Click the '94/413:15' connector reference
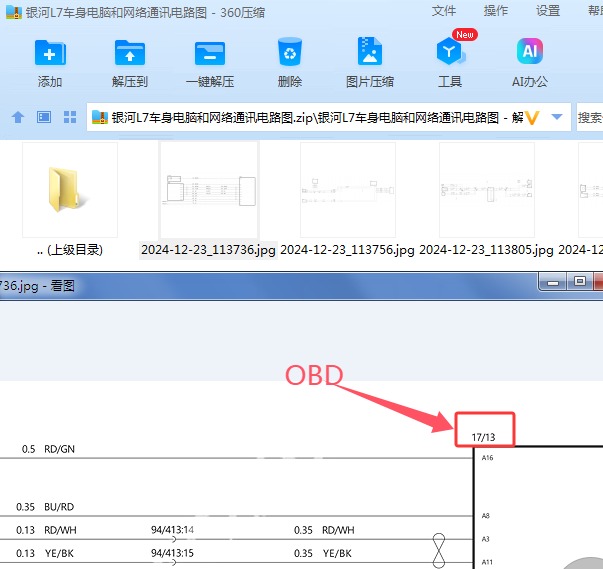Image resolution: width=603 pixels, height=569 pixels. pyautogui.click(x=172, y=553)
